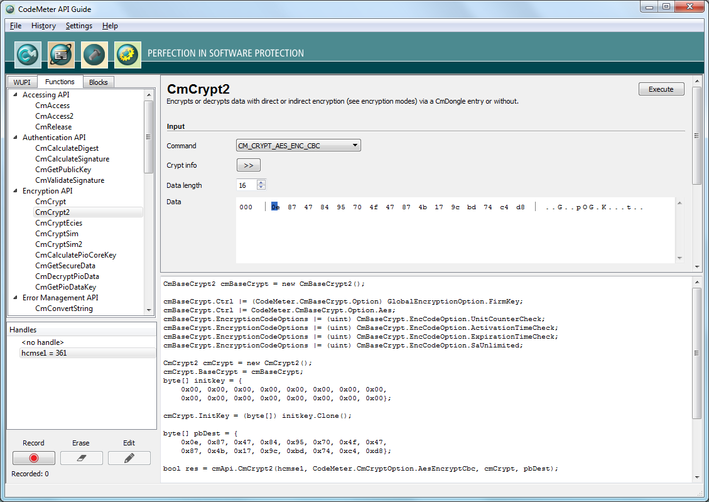Select CmGetPioDataKey in the tree
709x502 pixels.
click(66, 287)
